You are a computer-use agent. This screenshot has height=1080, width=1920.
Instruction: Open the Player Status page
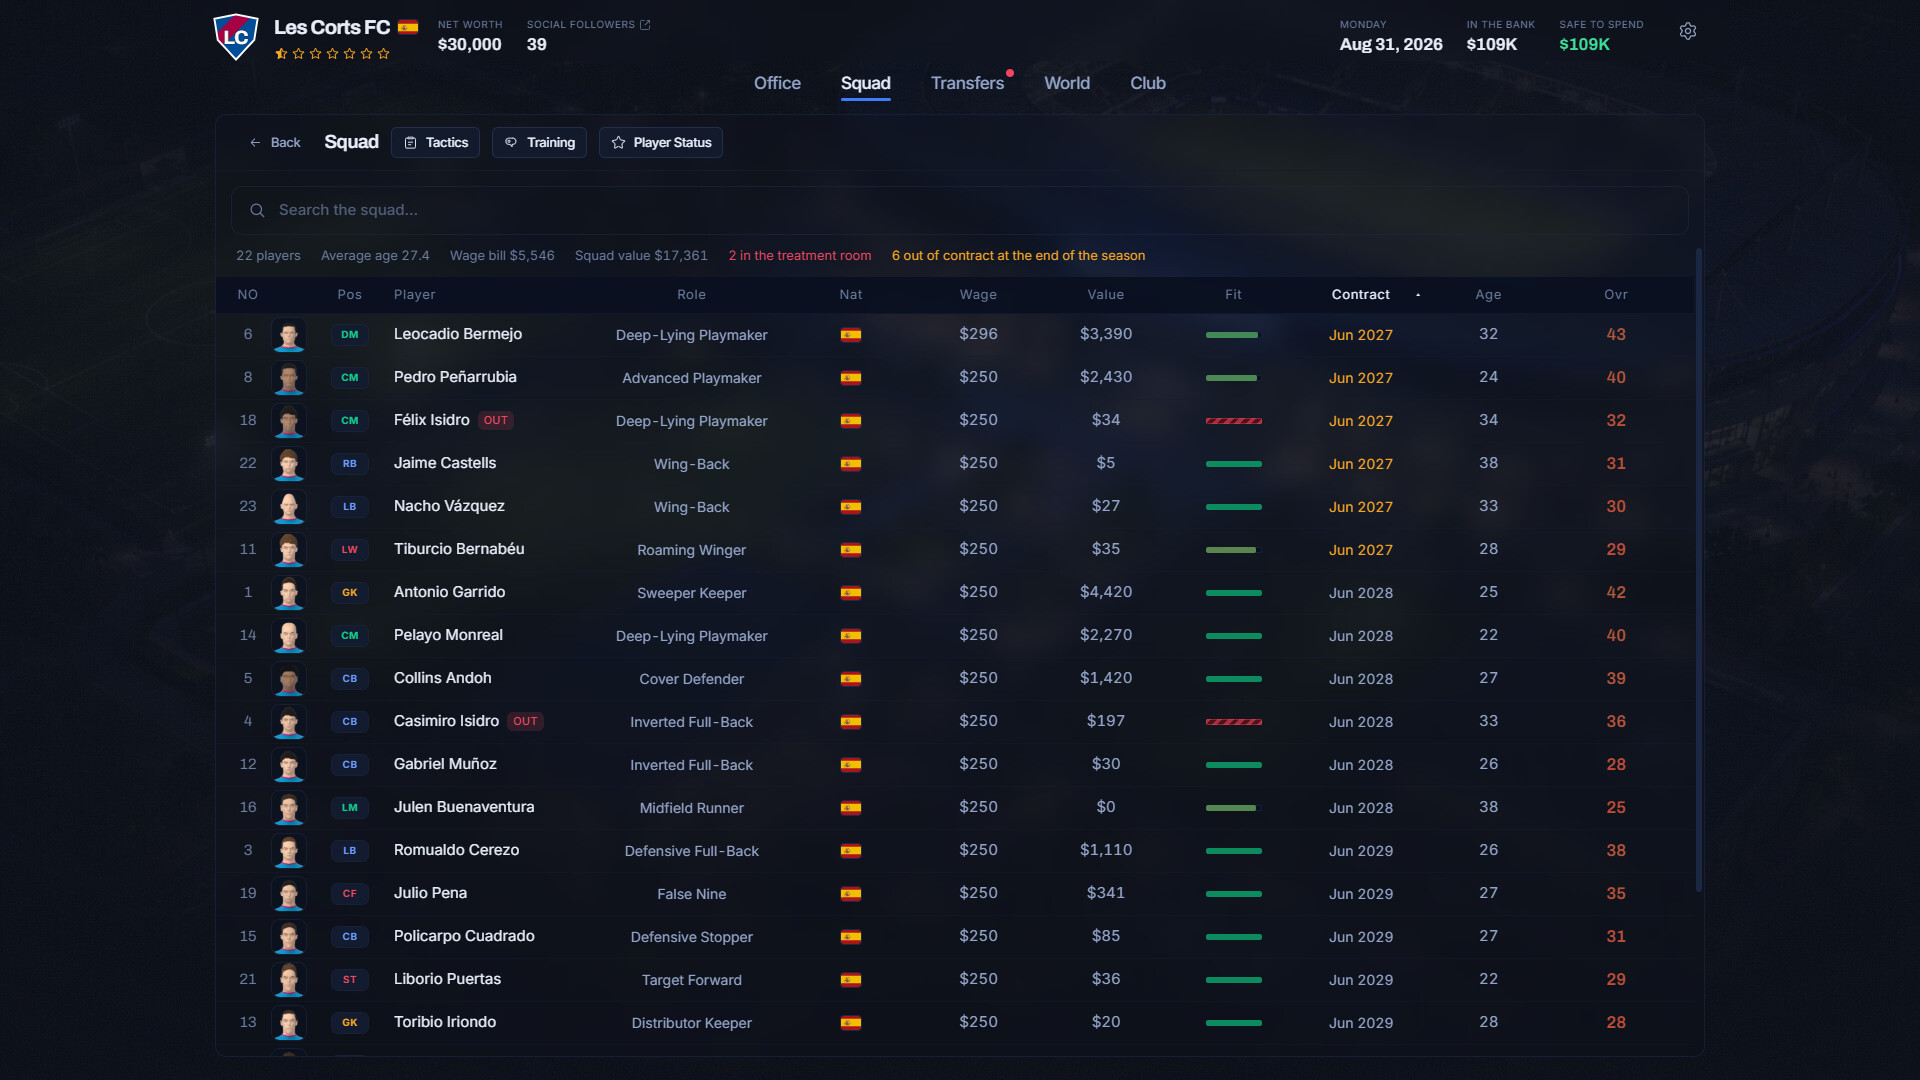pos(661,143)
